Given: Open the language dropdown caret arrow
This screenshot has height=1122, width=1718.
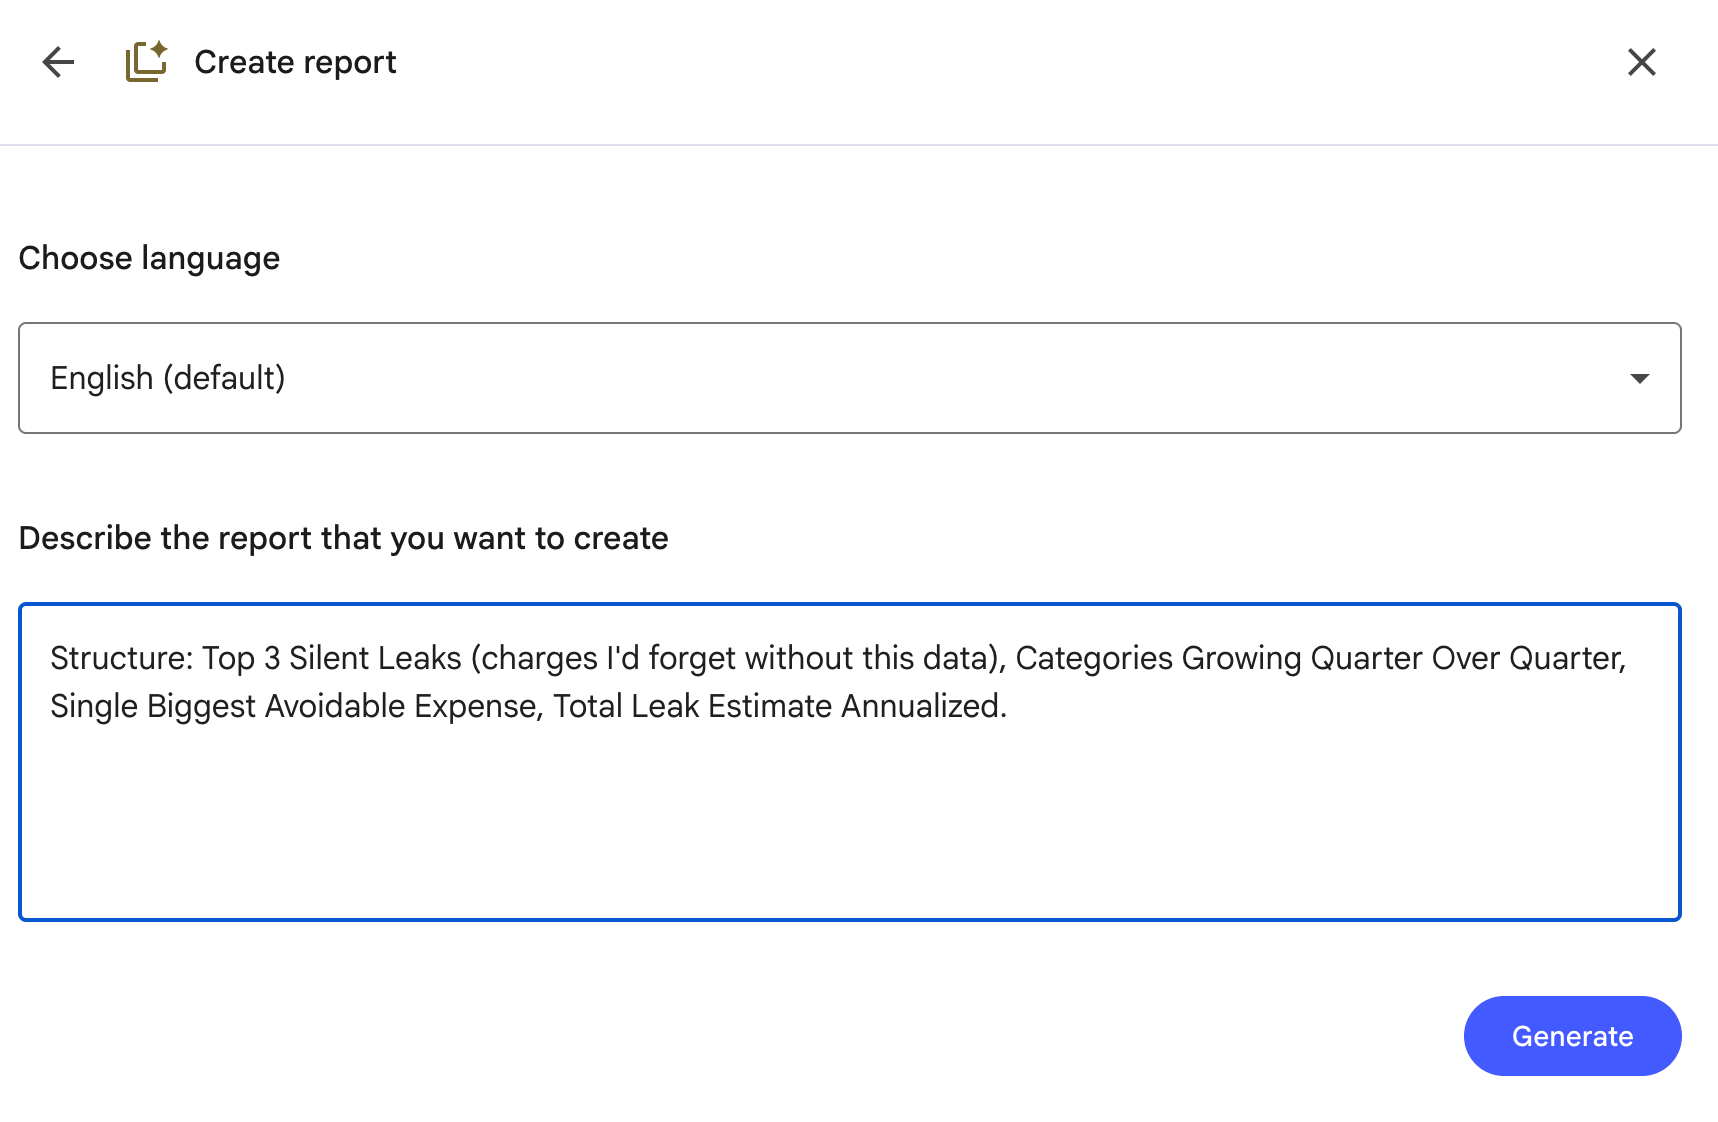Looking at the screenshot, I should 1639,378.
